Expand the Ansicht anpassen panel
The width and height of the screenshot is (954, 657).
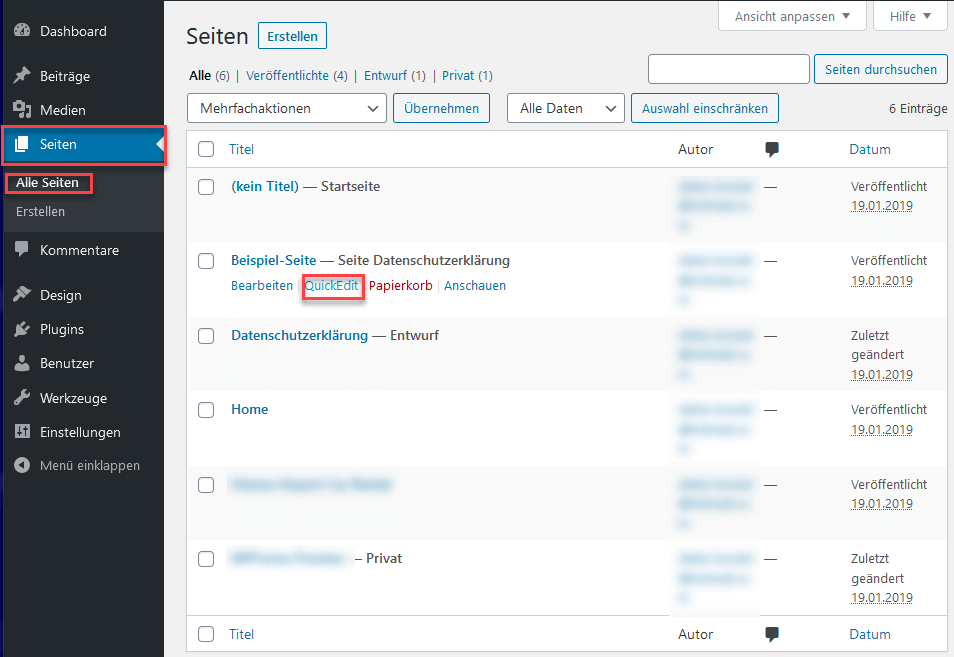[x=792, y=16]
